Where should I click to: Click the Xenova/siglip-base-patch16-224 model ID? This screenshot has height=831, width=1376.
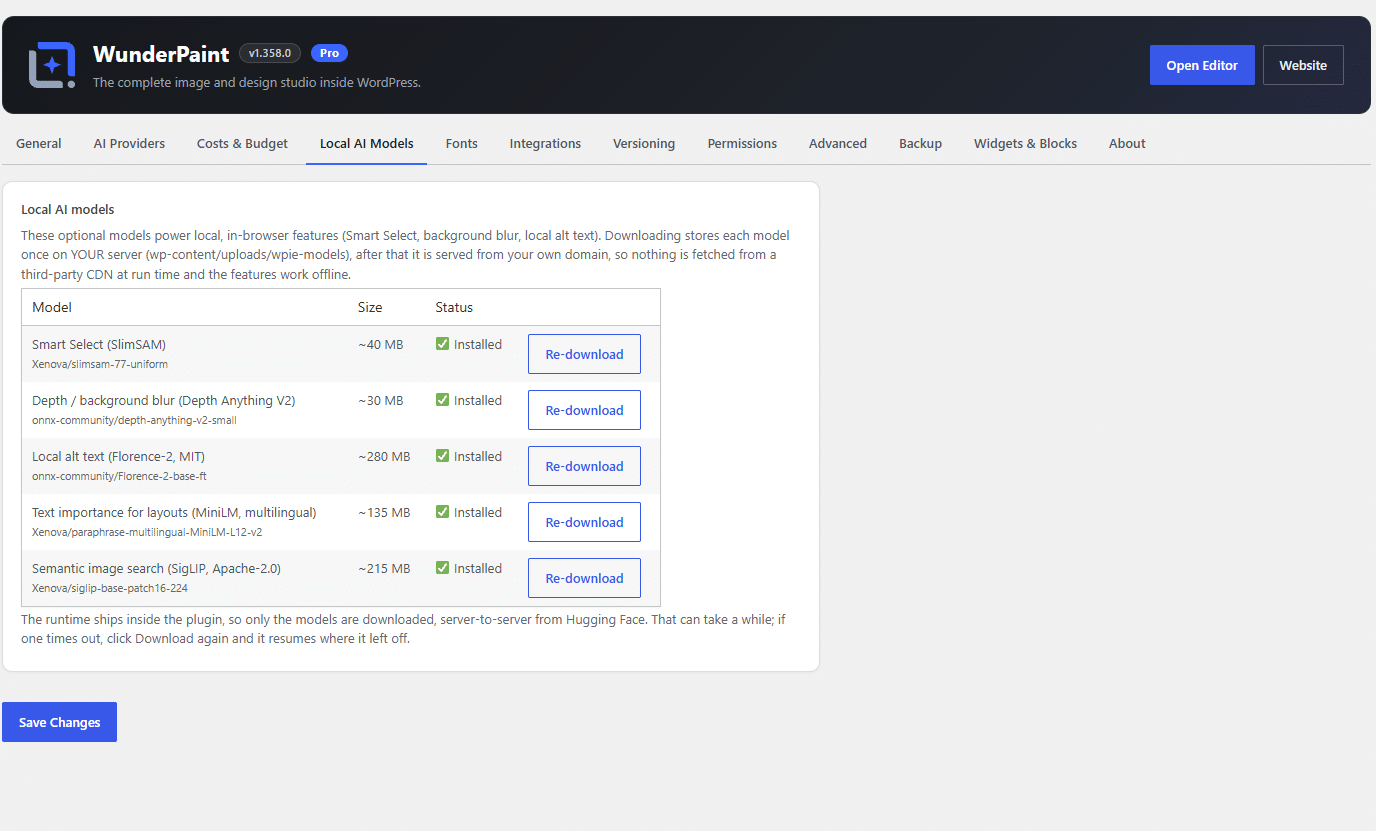pos(110,588)
